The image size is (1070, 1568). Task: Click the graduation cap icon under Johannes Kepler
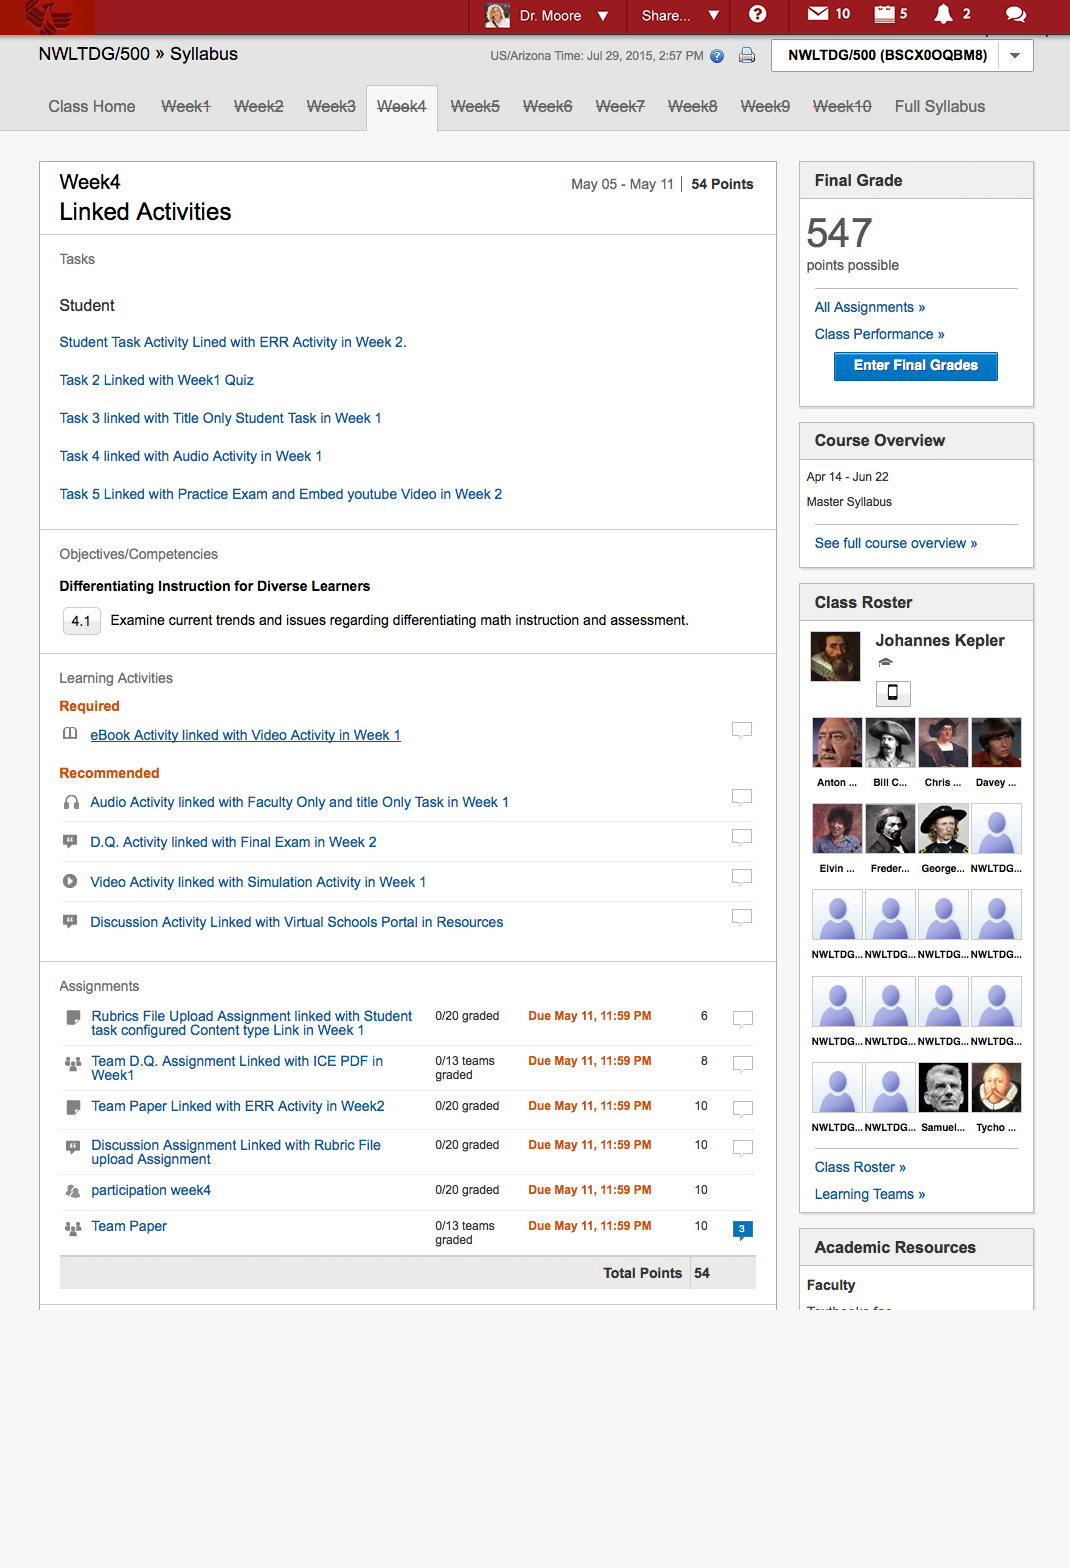pyautogui.click(x=885, y=662)
